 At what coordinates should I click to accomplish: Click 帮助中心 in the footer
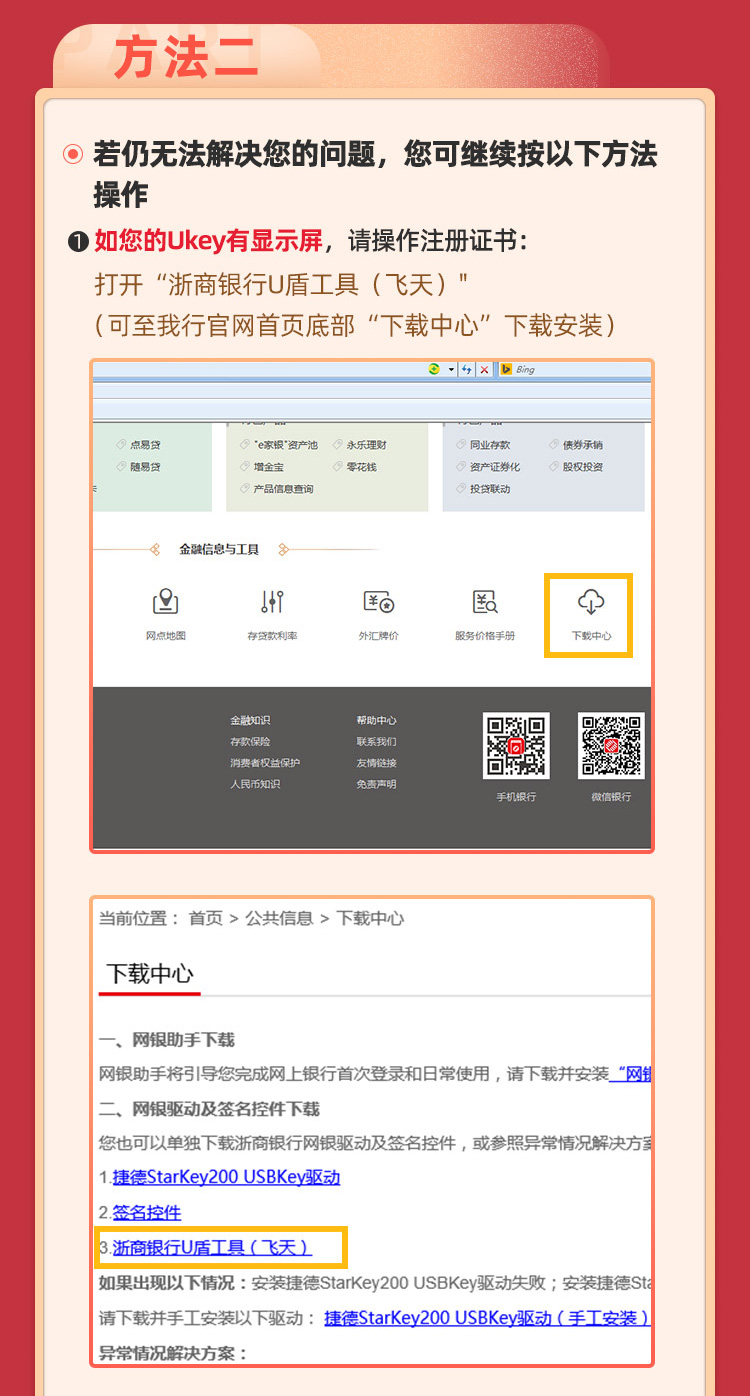tap(376, 720)
